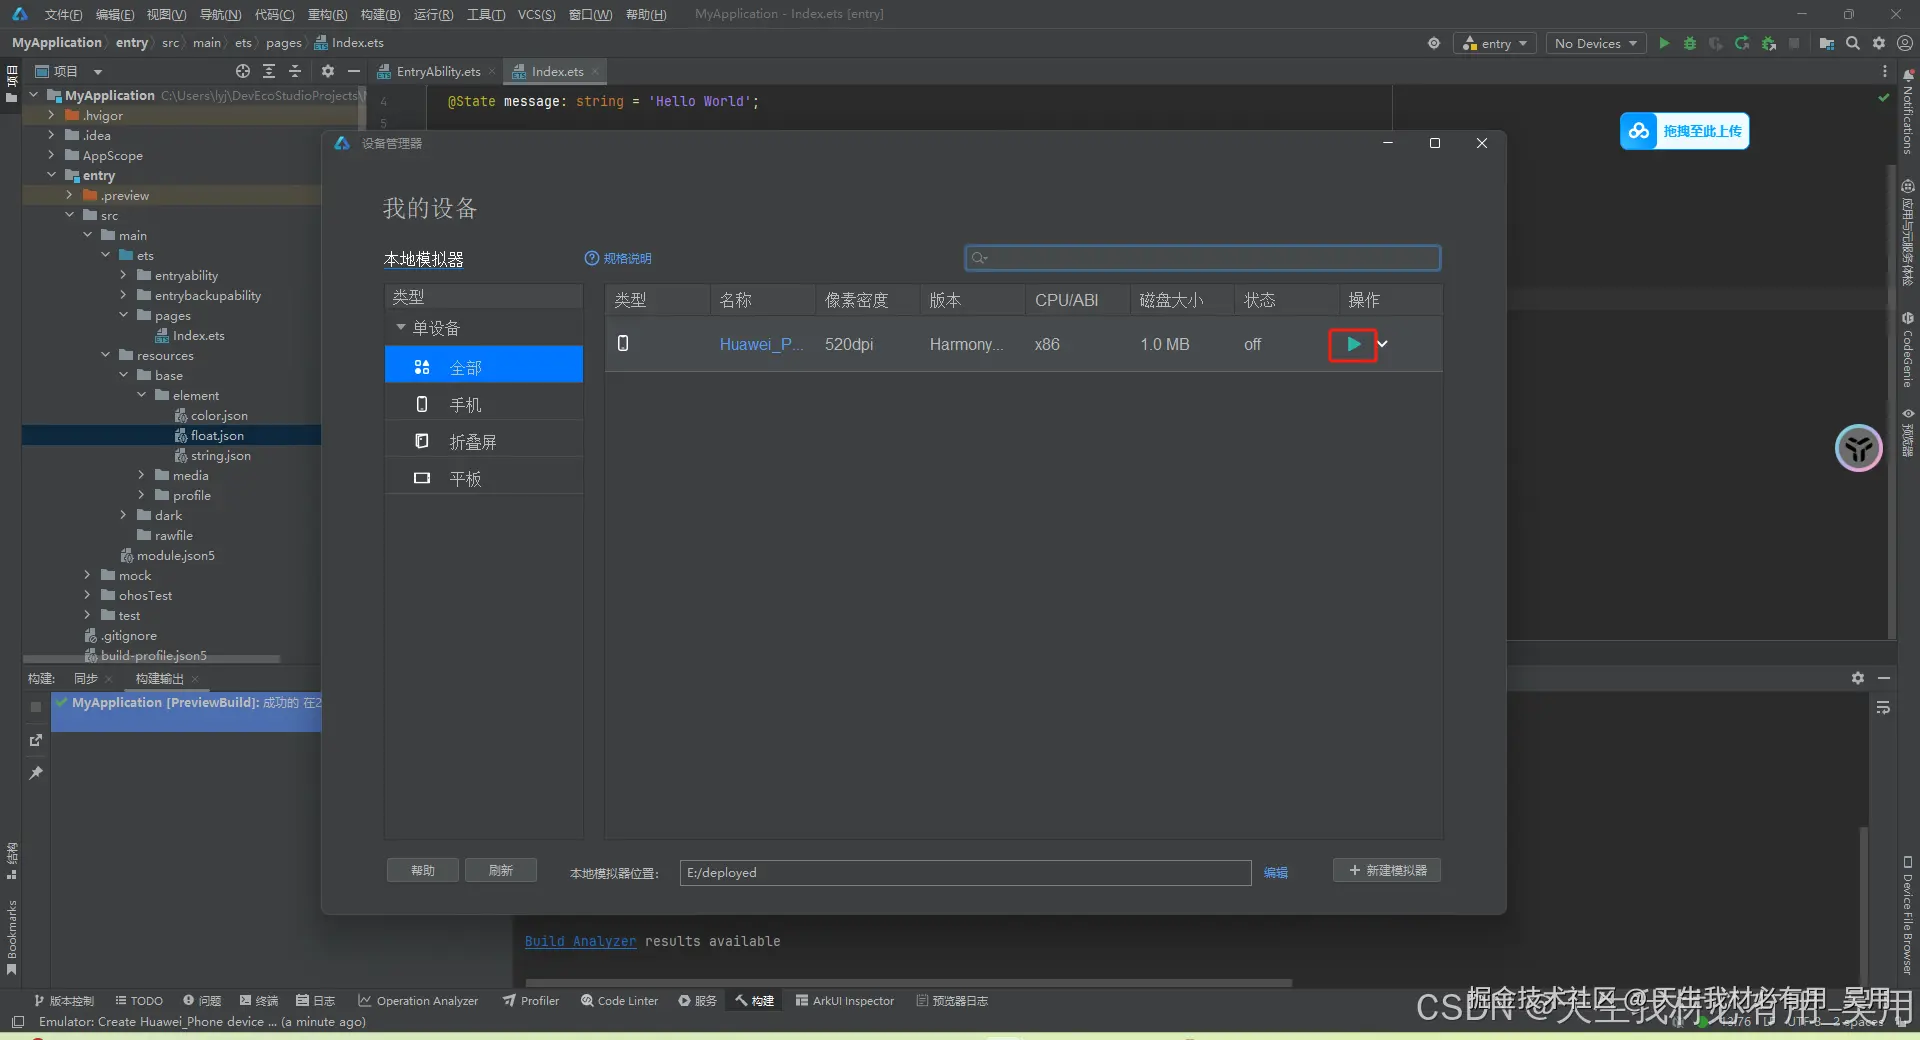Click the 帮助 button in device manager
This screenshot has height=1040, width=1920.
[x=423, y=870]
